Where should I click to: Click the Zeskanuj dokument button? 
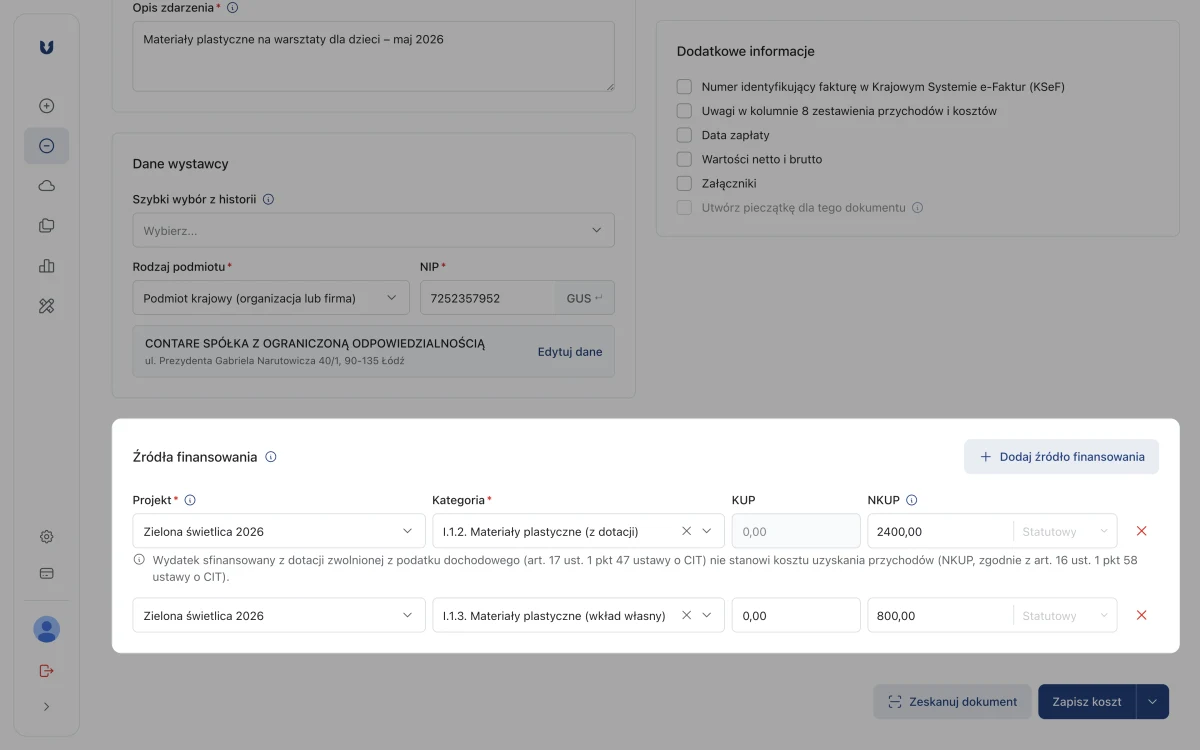point(952,702)
